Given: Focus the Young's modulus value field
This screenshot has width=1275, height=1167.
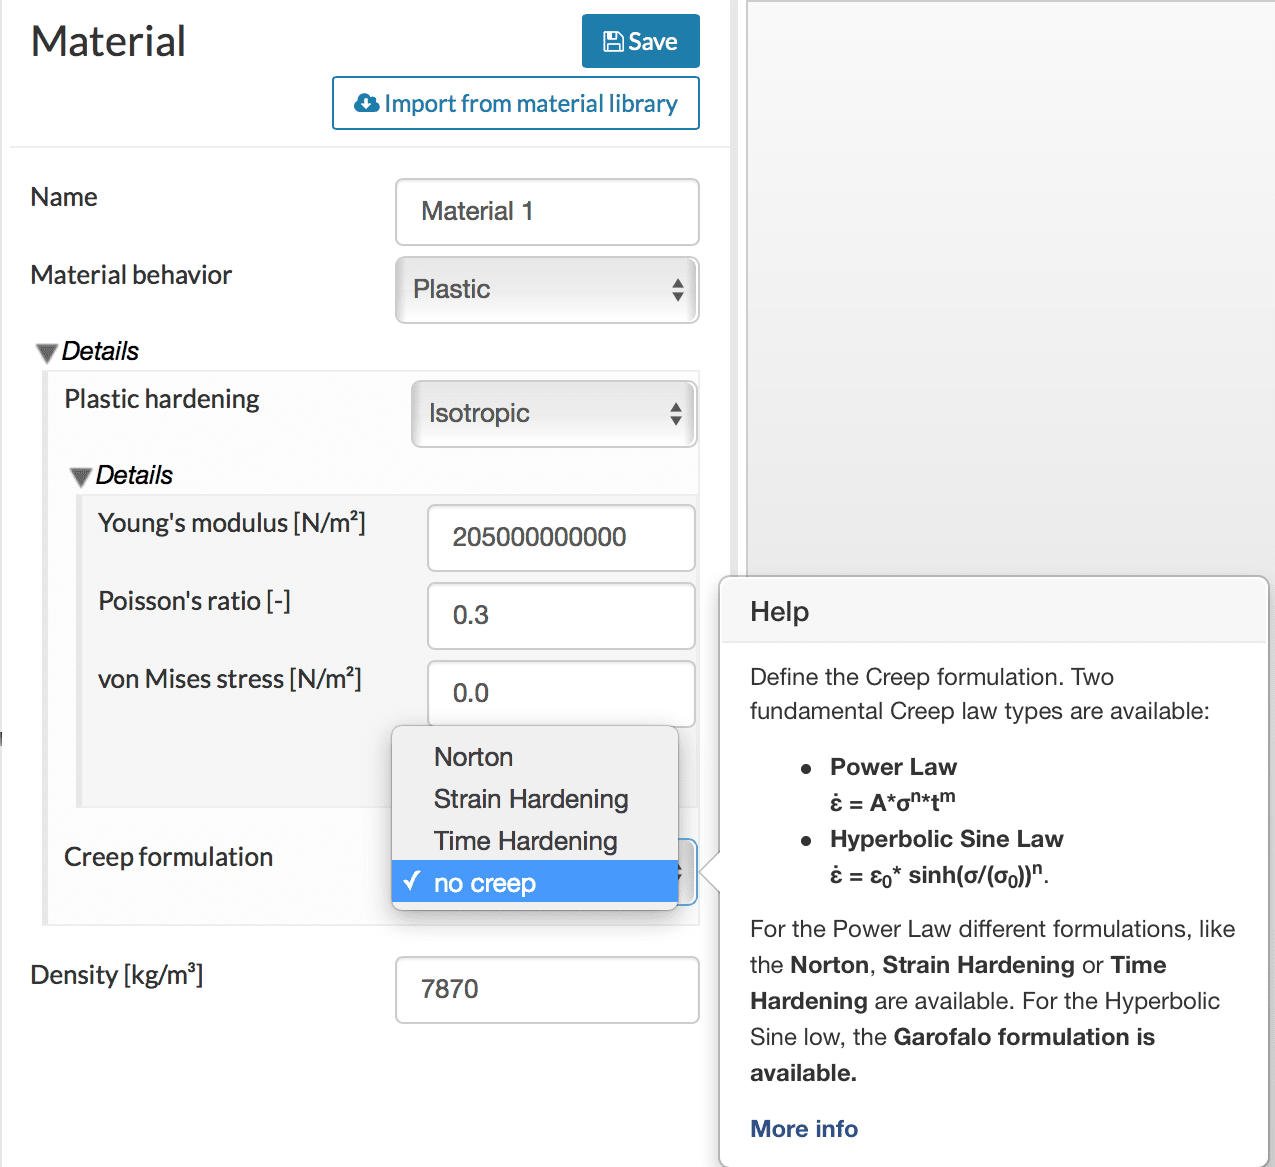Looking at the screenshot, I should click(x=560, y=538).
